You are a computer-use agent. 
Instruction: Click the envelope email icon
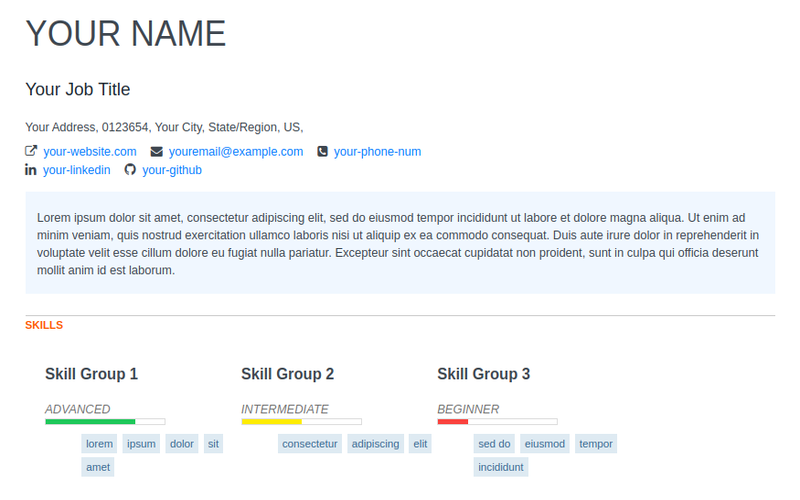point(156,152)
